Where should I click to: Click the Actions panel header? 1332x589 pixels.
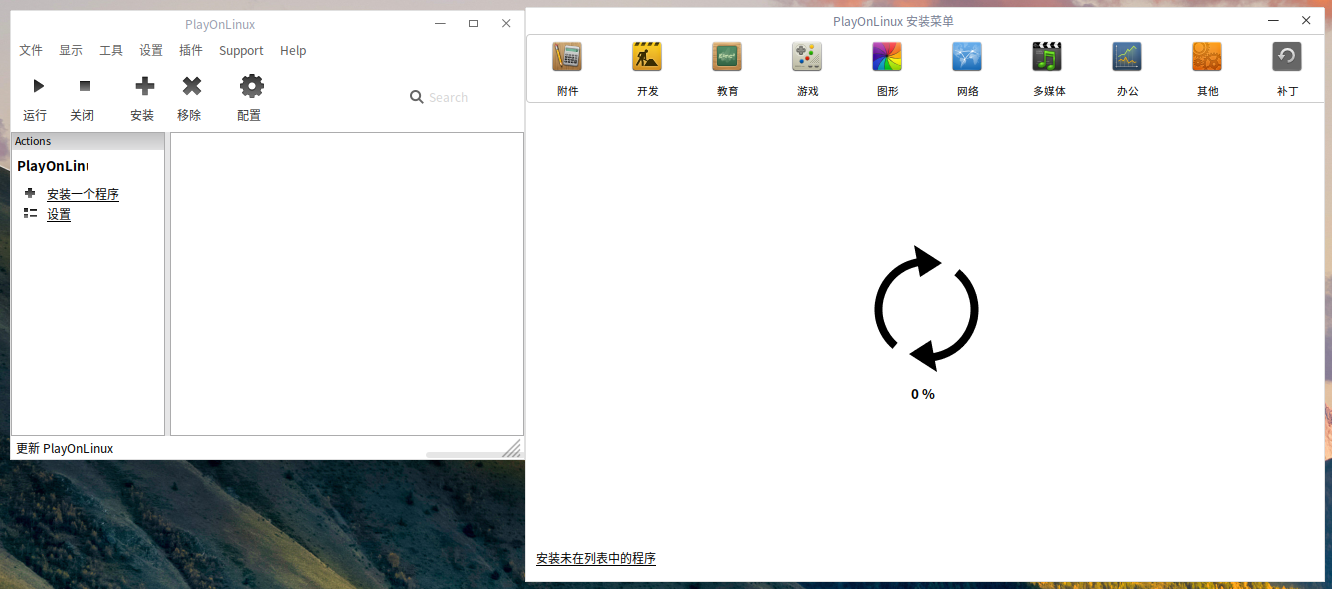[x=88, y=141]
